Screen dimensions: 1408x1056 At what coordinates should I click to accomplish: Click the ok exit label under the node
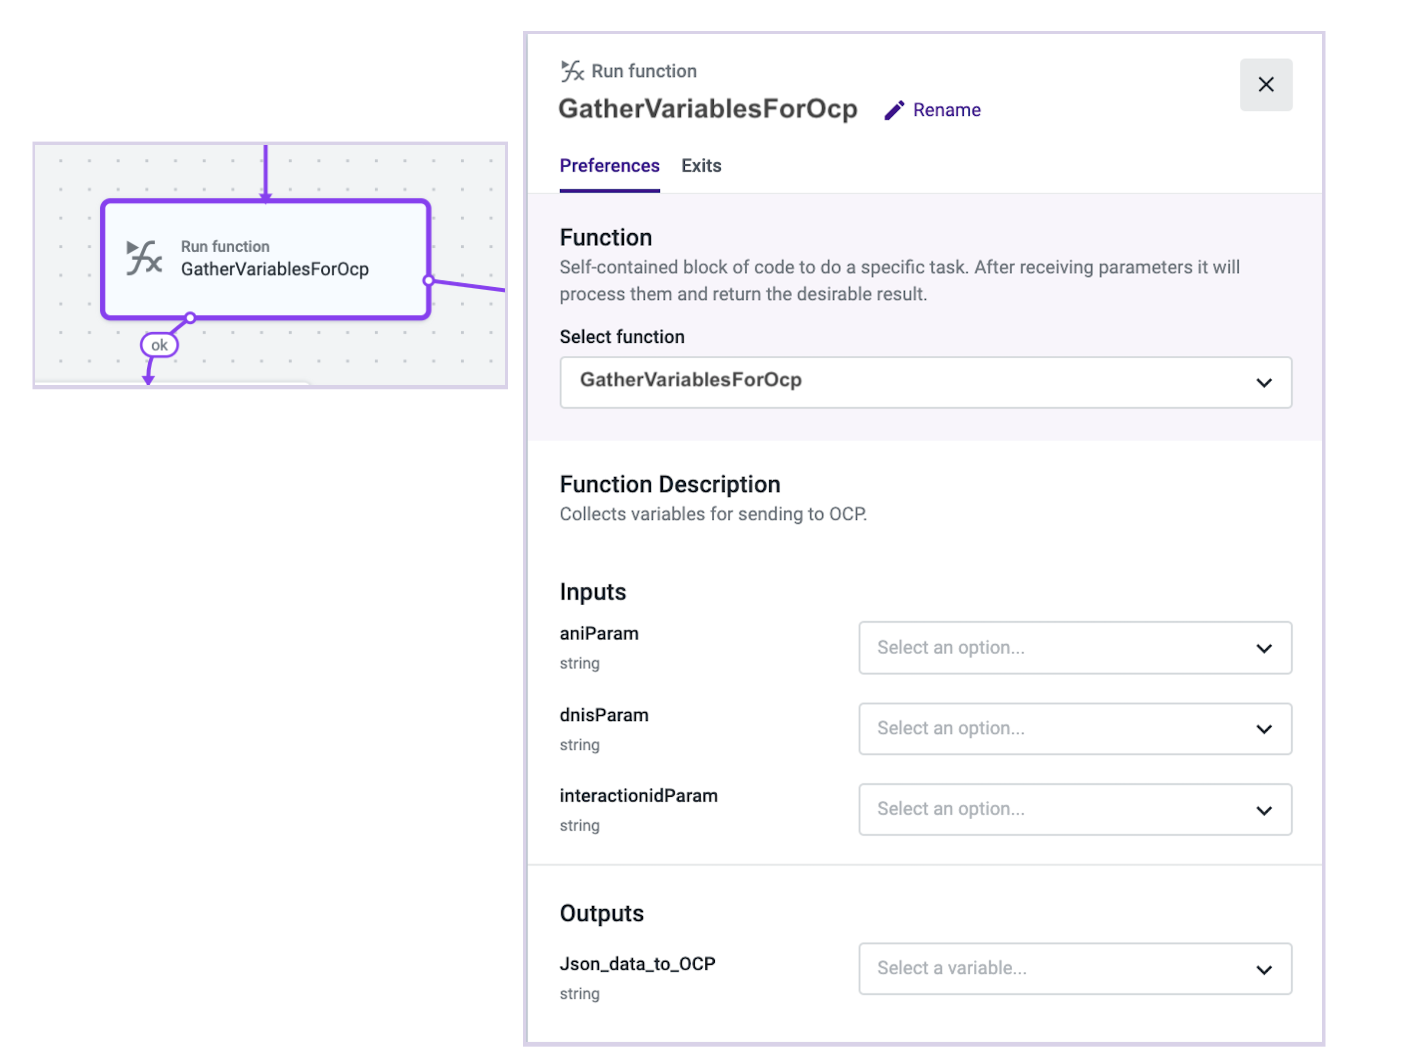(x=159, y=345)
